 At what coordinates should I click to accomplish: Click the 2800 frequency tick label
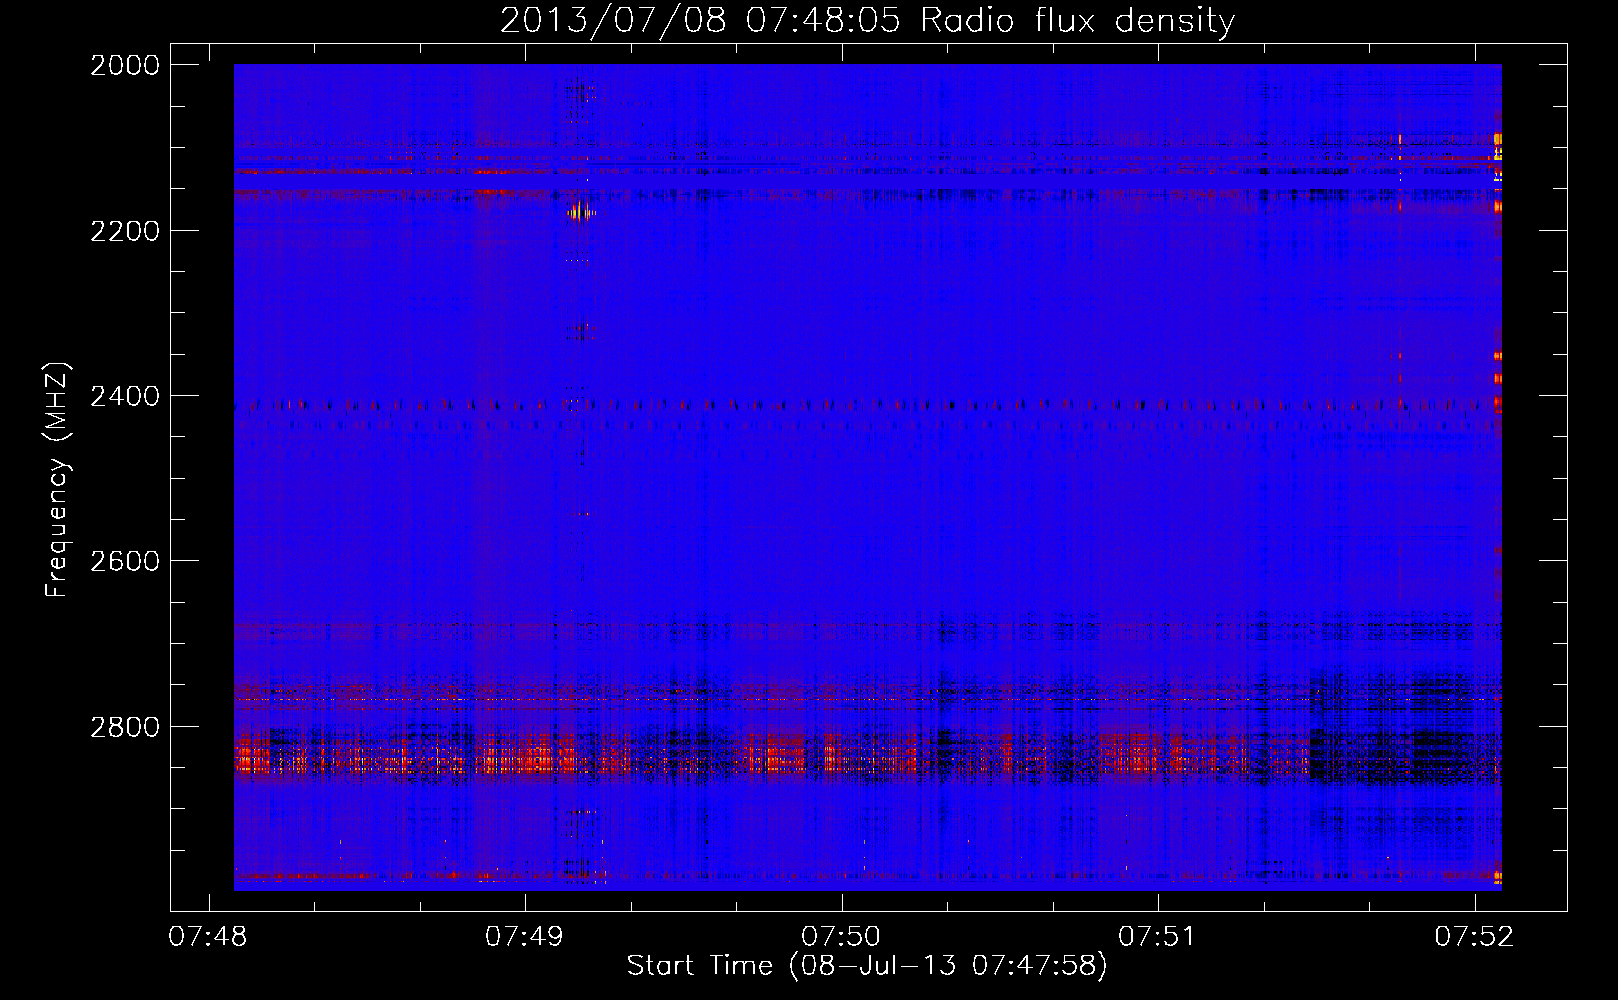[x=125, y=727]
